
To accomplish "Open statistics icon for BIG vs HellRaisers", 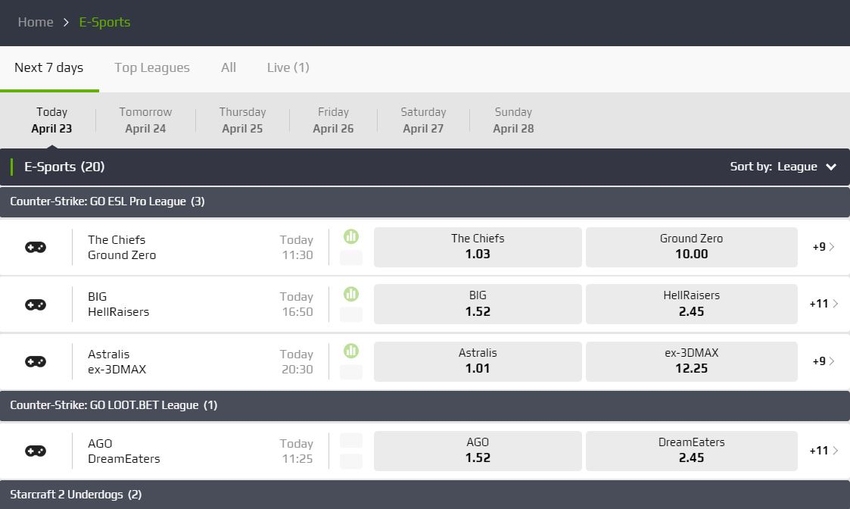I will click(x=351, y=294).
